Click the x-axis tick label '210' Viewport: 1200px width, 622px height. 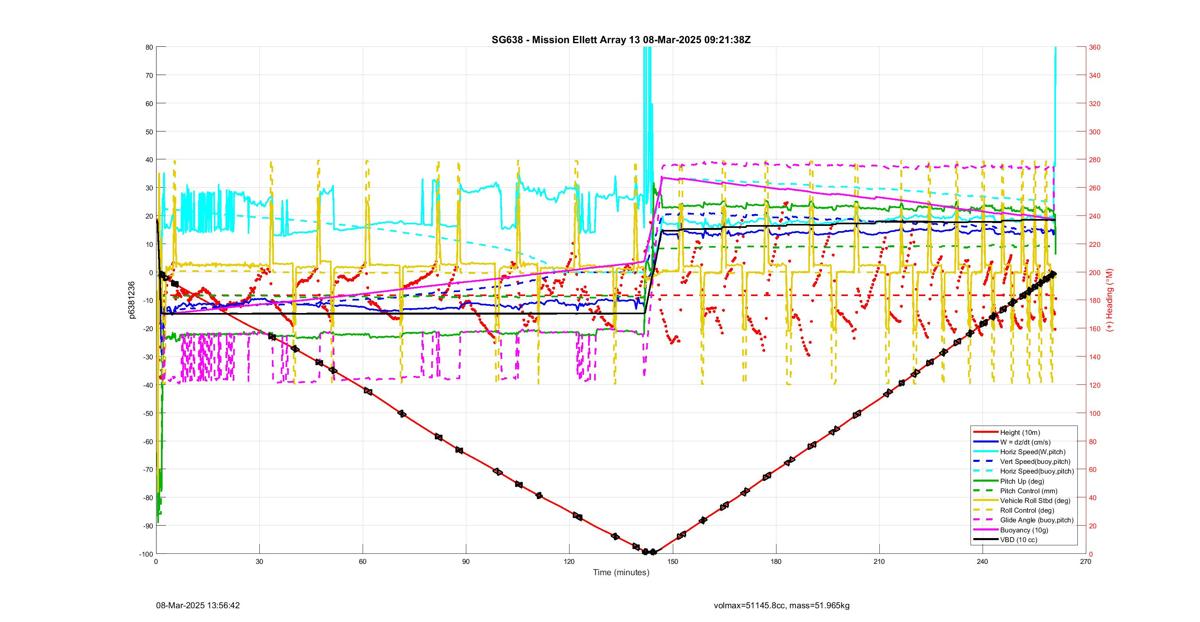(x=879, y=562)
